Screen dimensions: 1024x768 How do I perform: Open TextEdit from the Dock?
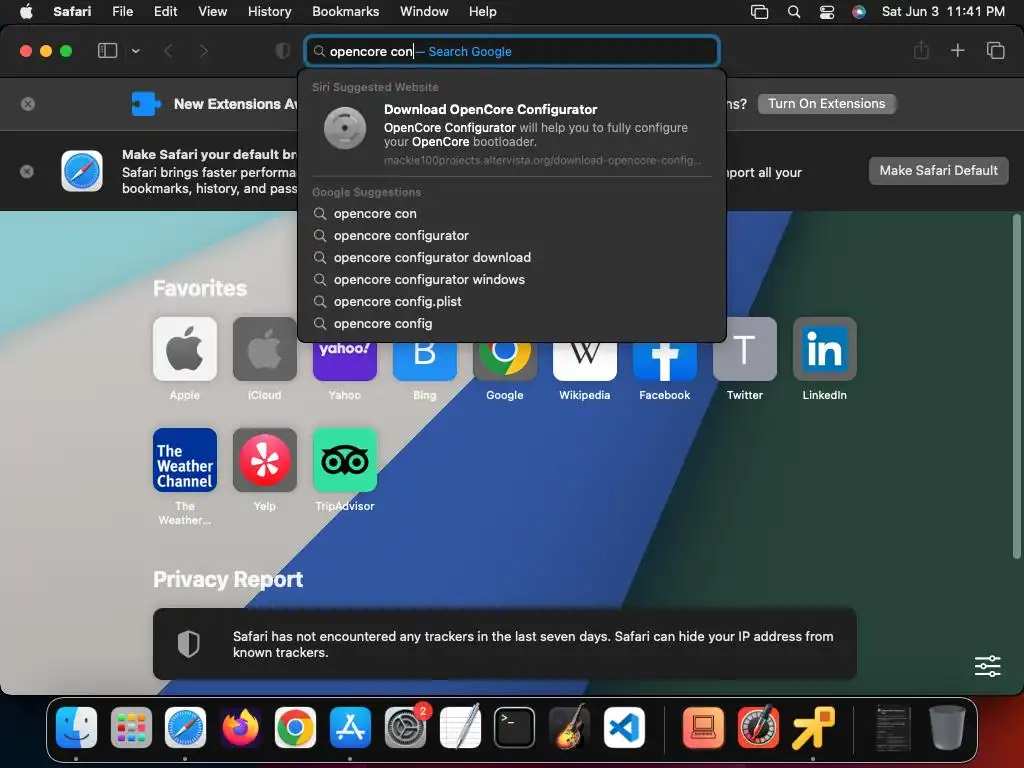pyautogui.click(x=460, y=727)
